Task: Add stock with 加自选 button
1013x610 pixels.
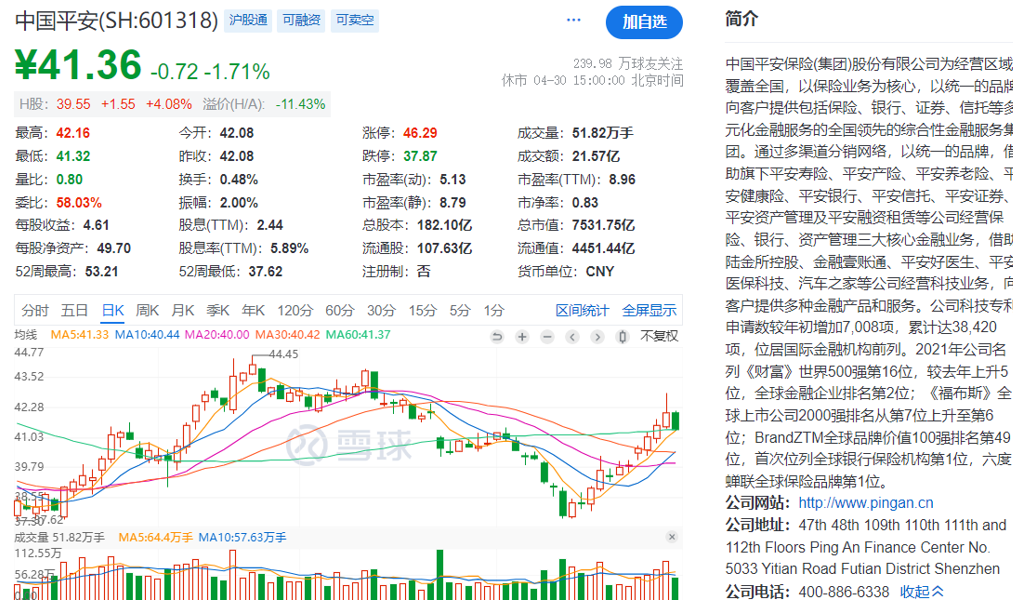Action: click(644, 22)
